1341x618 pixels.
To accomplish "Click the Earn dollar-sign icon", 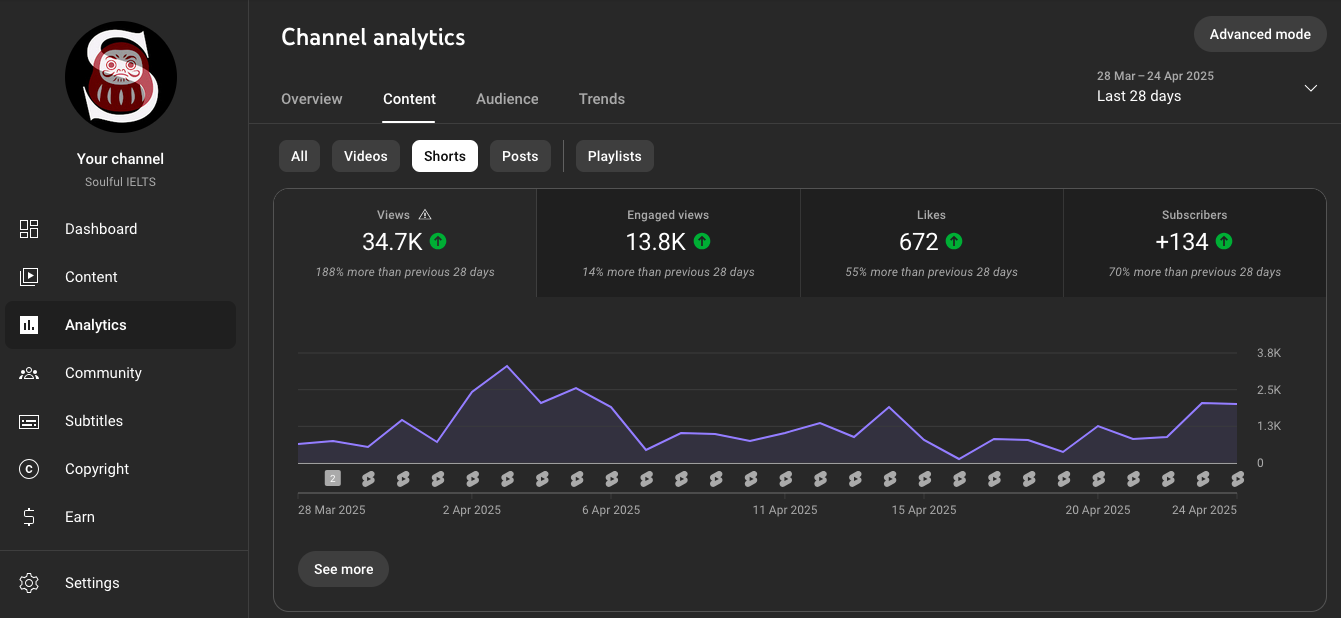I will click(x=29, y=517).
